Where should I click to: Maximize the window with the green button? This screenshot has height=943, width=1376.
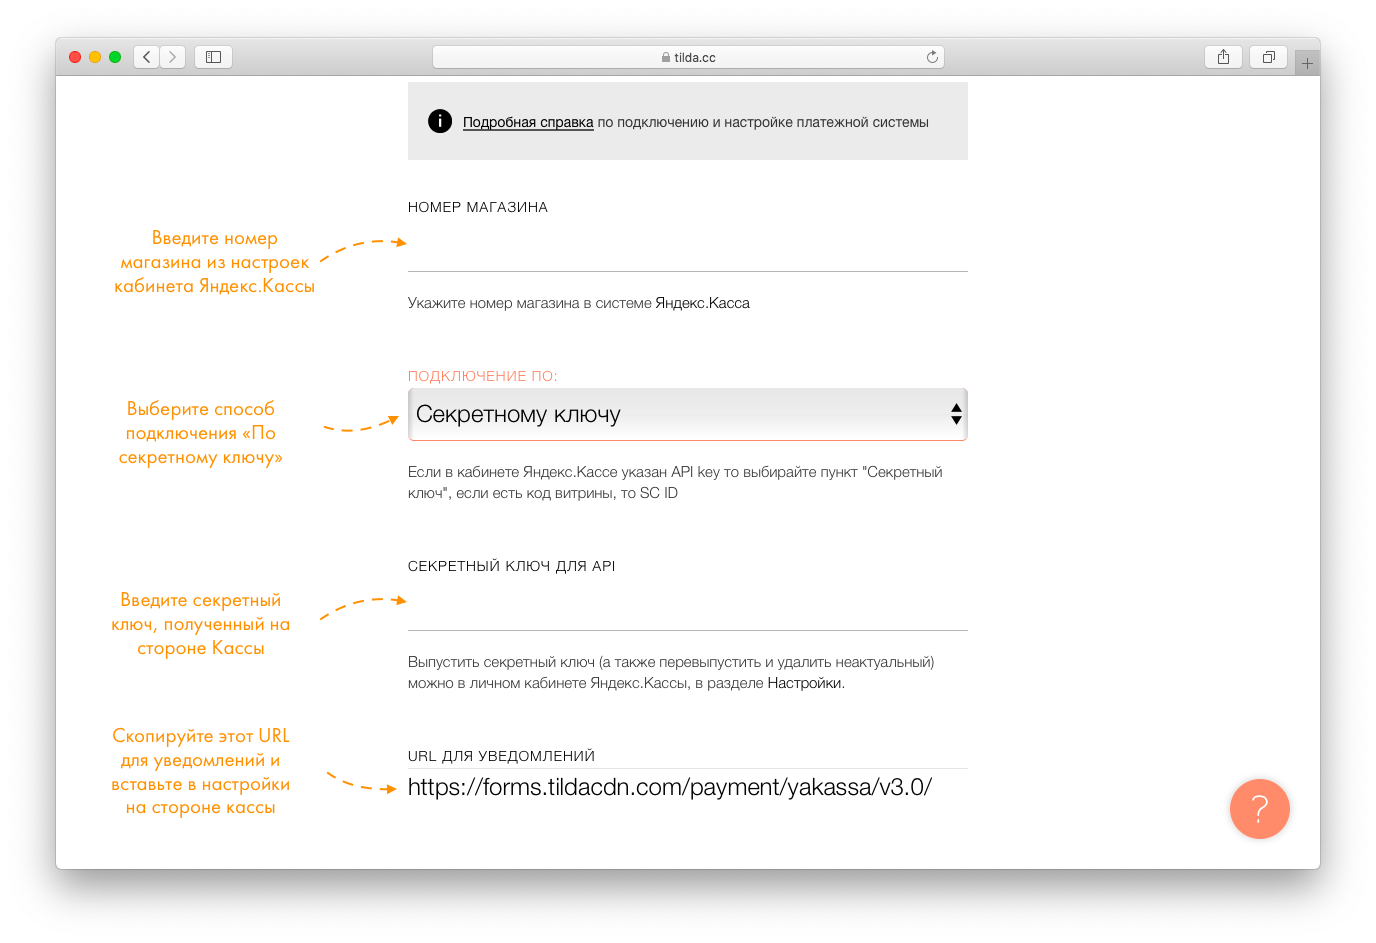[115, 57]
